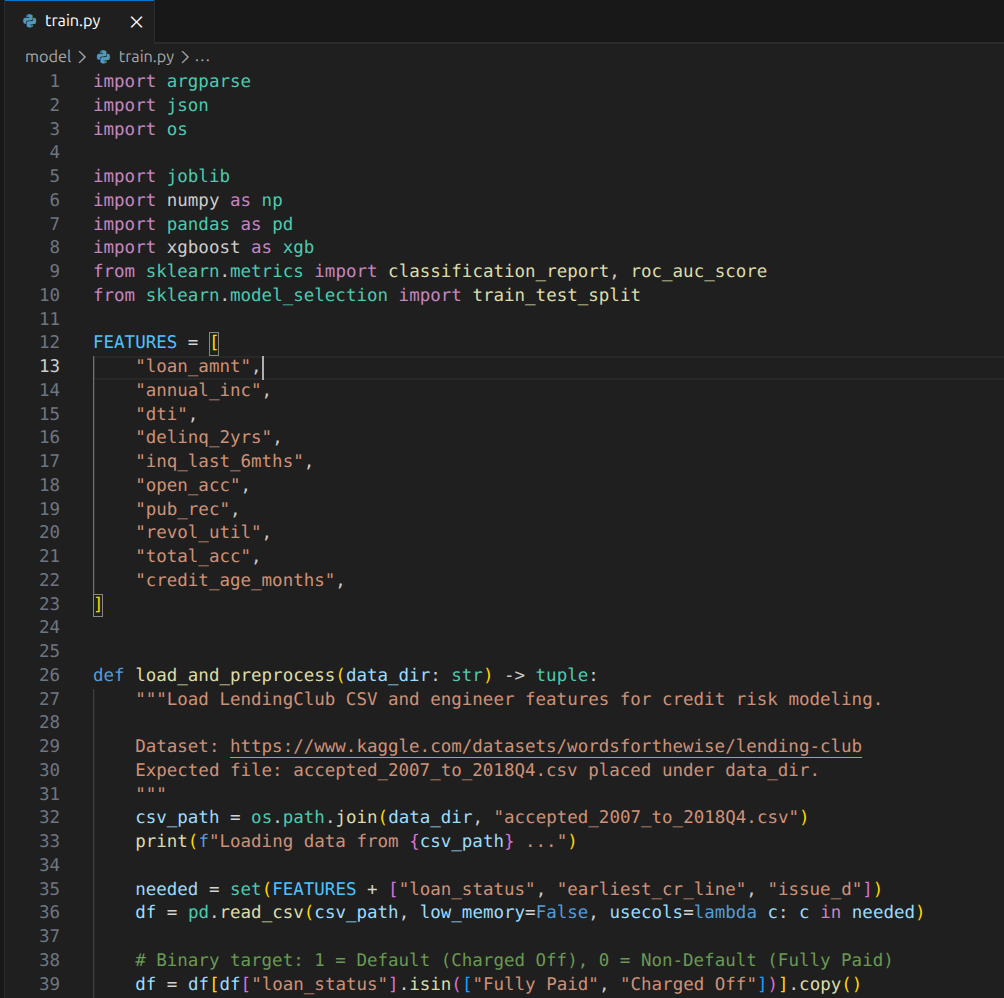Click line number 26 in the gutter
Viewport: 1004px width, 998px height.
49,675
